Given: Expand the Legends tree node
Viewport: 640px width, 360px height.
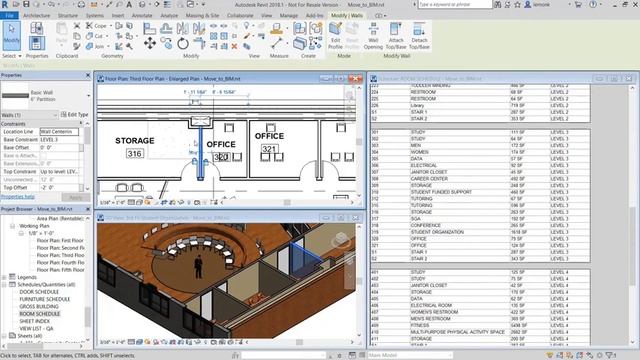Looking at the screenshot, I should (4, 277).
